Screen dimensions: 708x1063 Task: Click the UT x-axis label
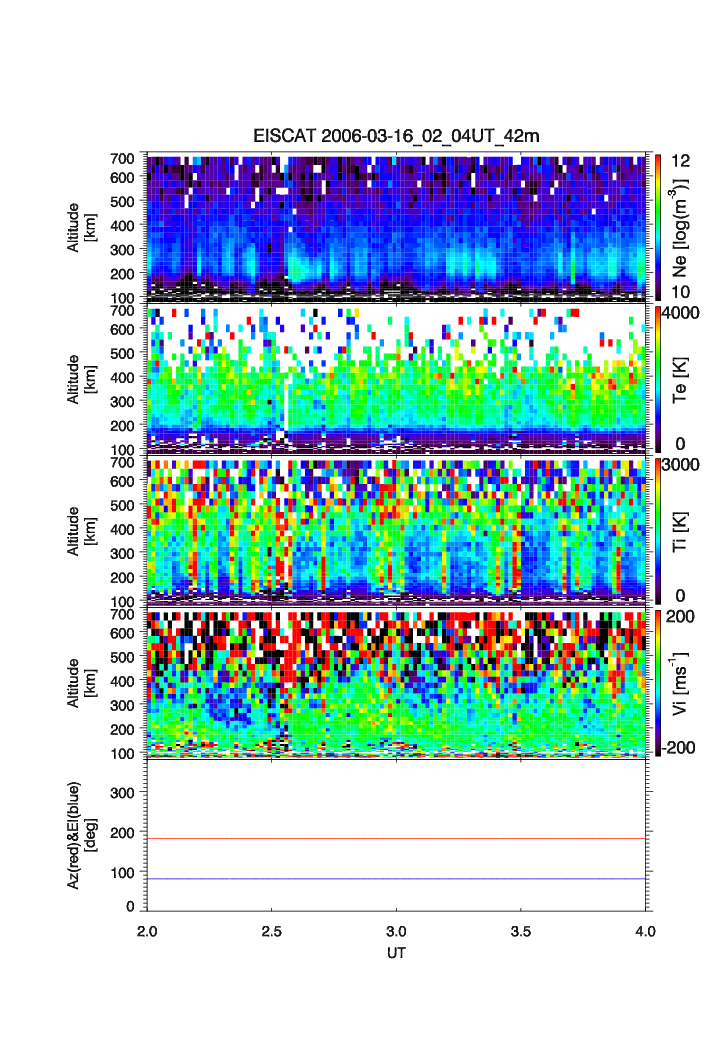(x=396, y=953)
